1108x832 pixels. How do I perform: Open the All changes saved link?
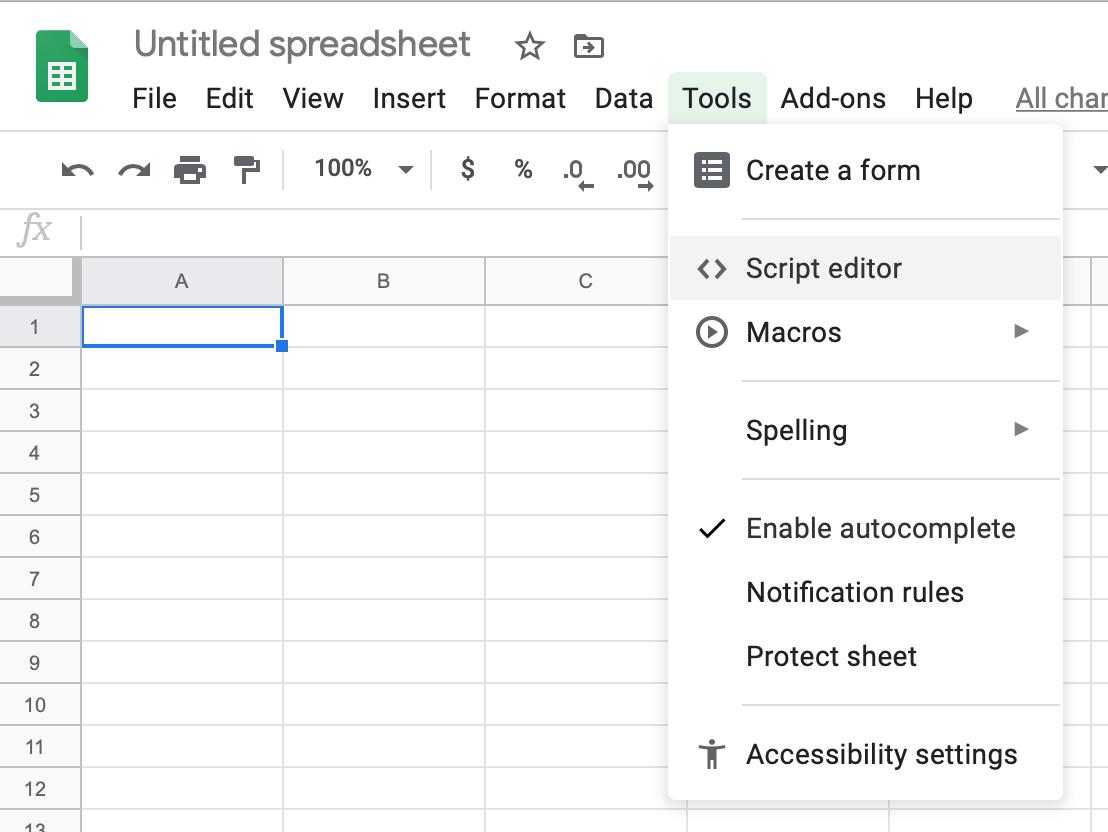click(1061, 98)
